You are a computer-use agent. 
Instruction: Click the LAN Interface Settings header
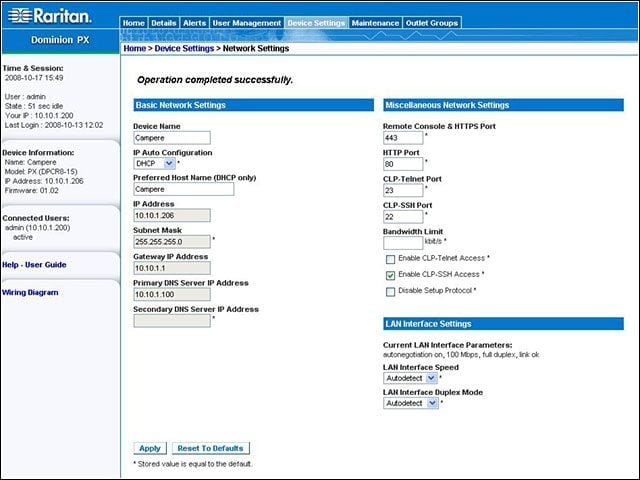click(x=503, y=324)
